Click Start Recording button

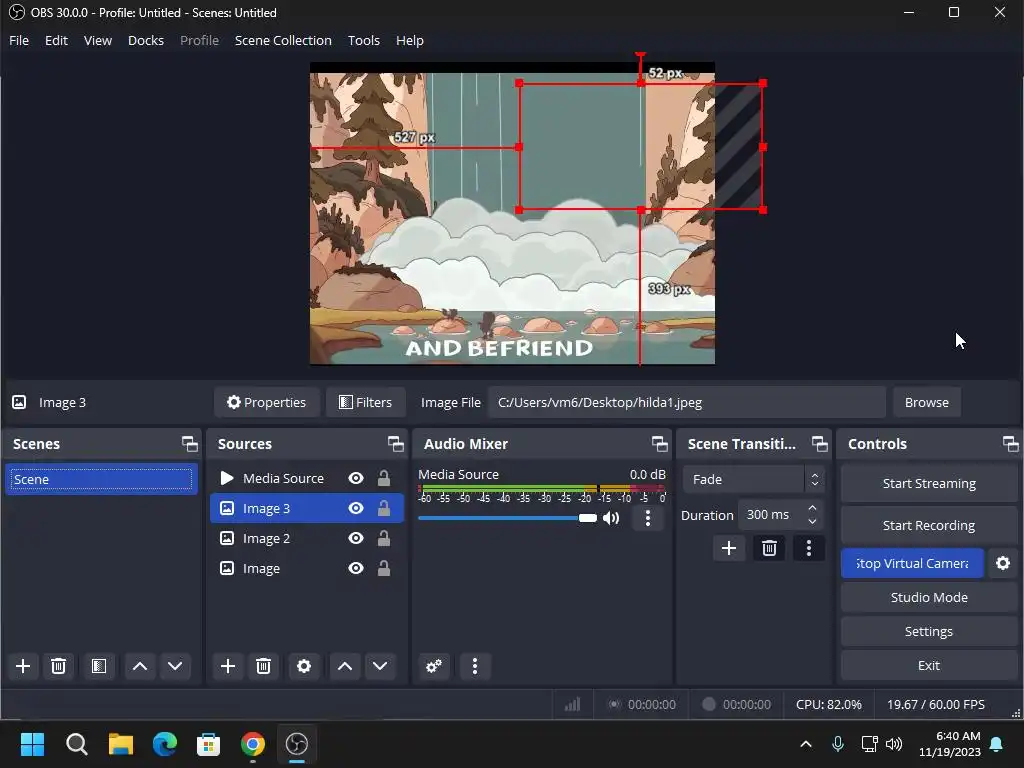[x=929, y=525]
